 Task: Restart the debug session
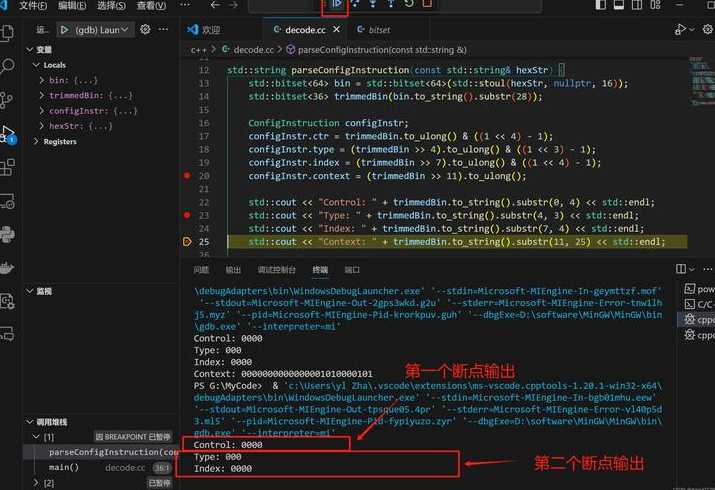tap(409, 4)
